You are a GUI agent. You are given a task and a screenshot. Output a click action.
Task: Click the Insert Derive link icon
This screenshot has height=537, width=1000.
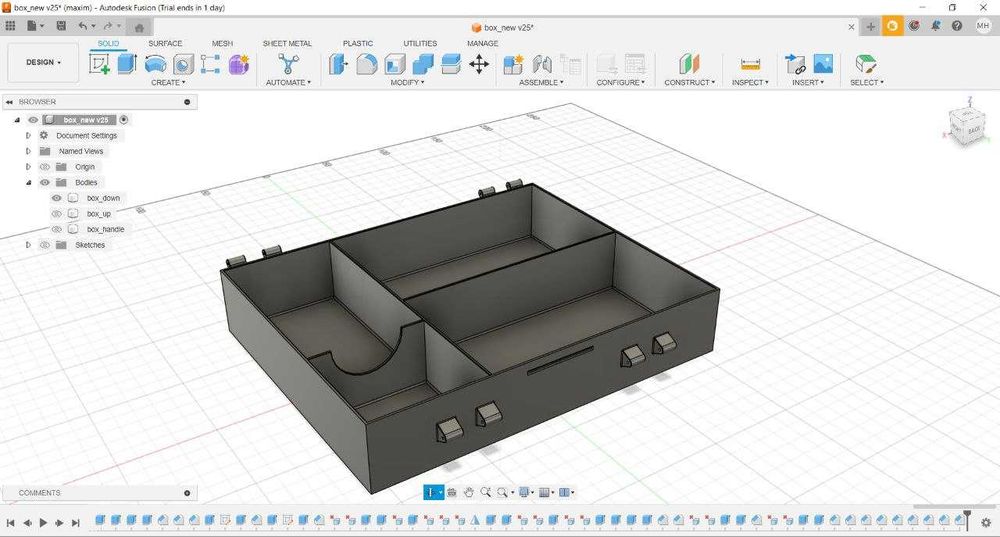point(795,64)
